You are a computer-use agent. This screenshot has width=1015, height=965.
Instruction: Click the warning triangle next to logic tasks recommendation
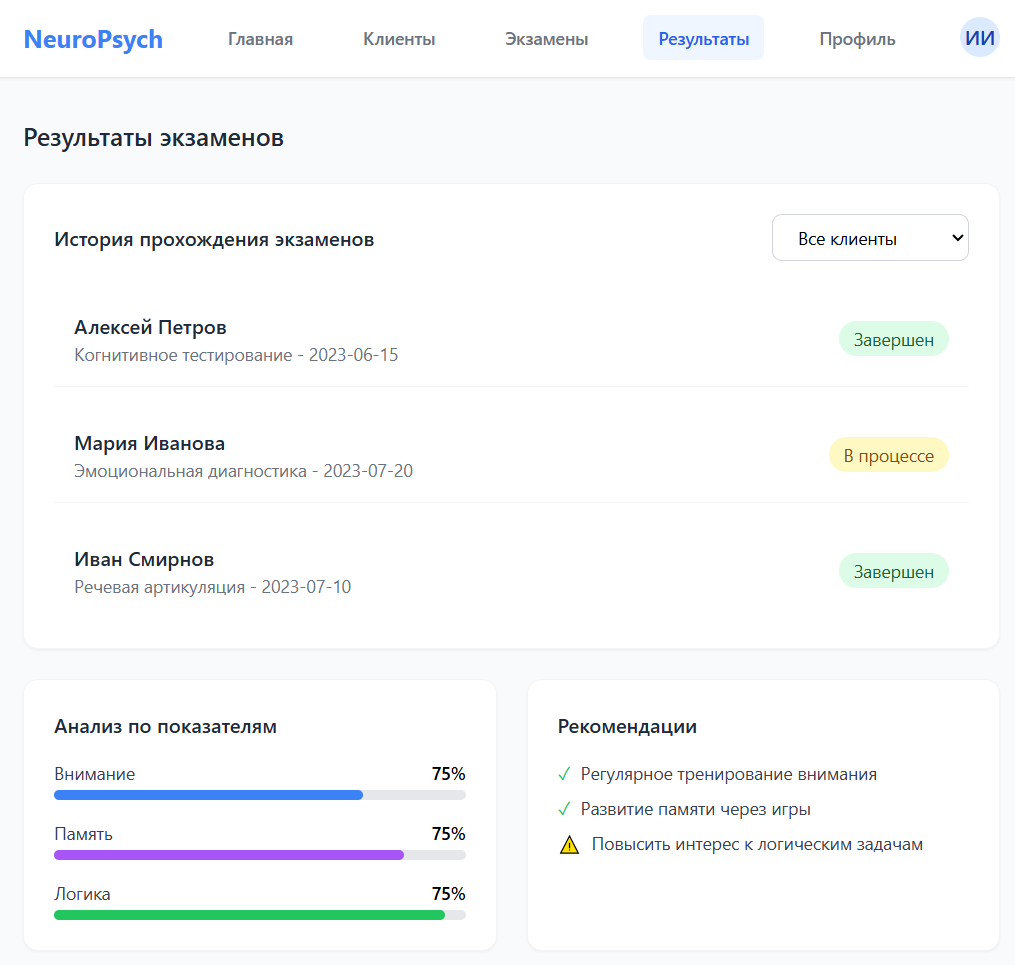pyautogui.click(x=568, y=844)
